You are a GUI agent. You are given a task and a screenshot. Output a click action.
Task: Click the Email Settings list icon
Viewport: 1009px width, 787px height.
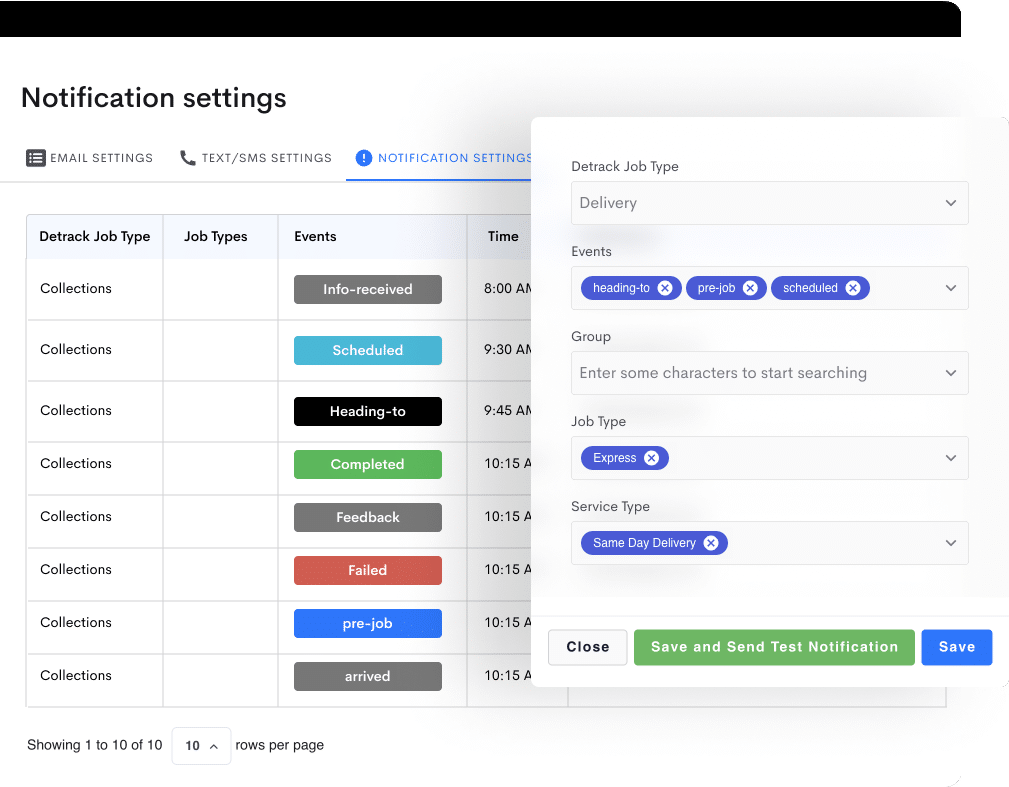coord(36,158)
